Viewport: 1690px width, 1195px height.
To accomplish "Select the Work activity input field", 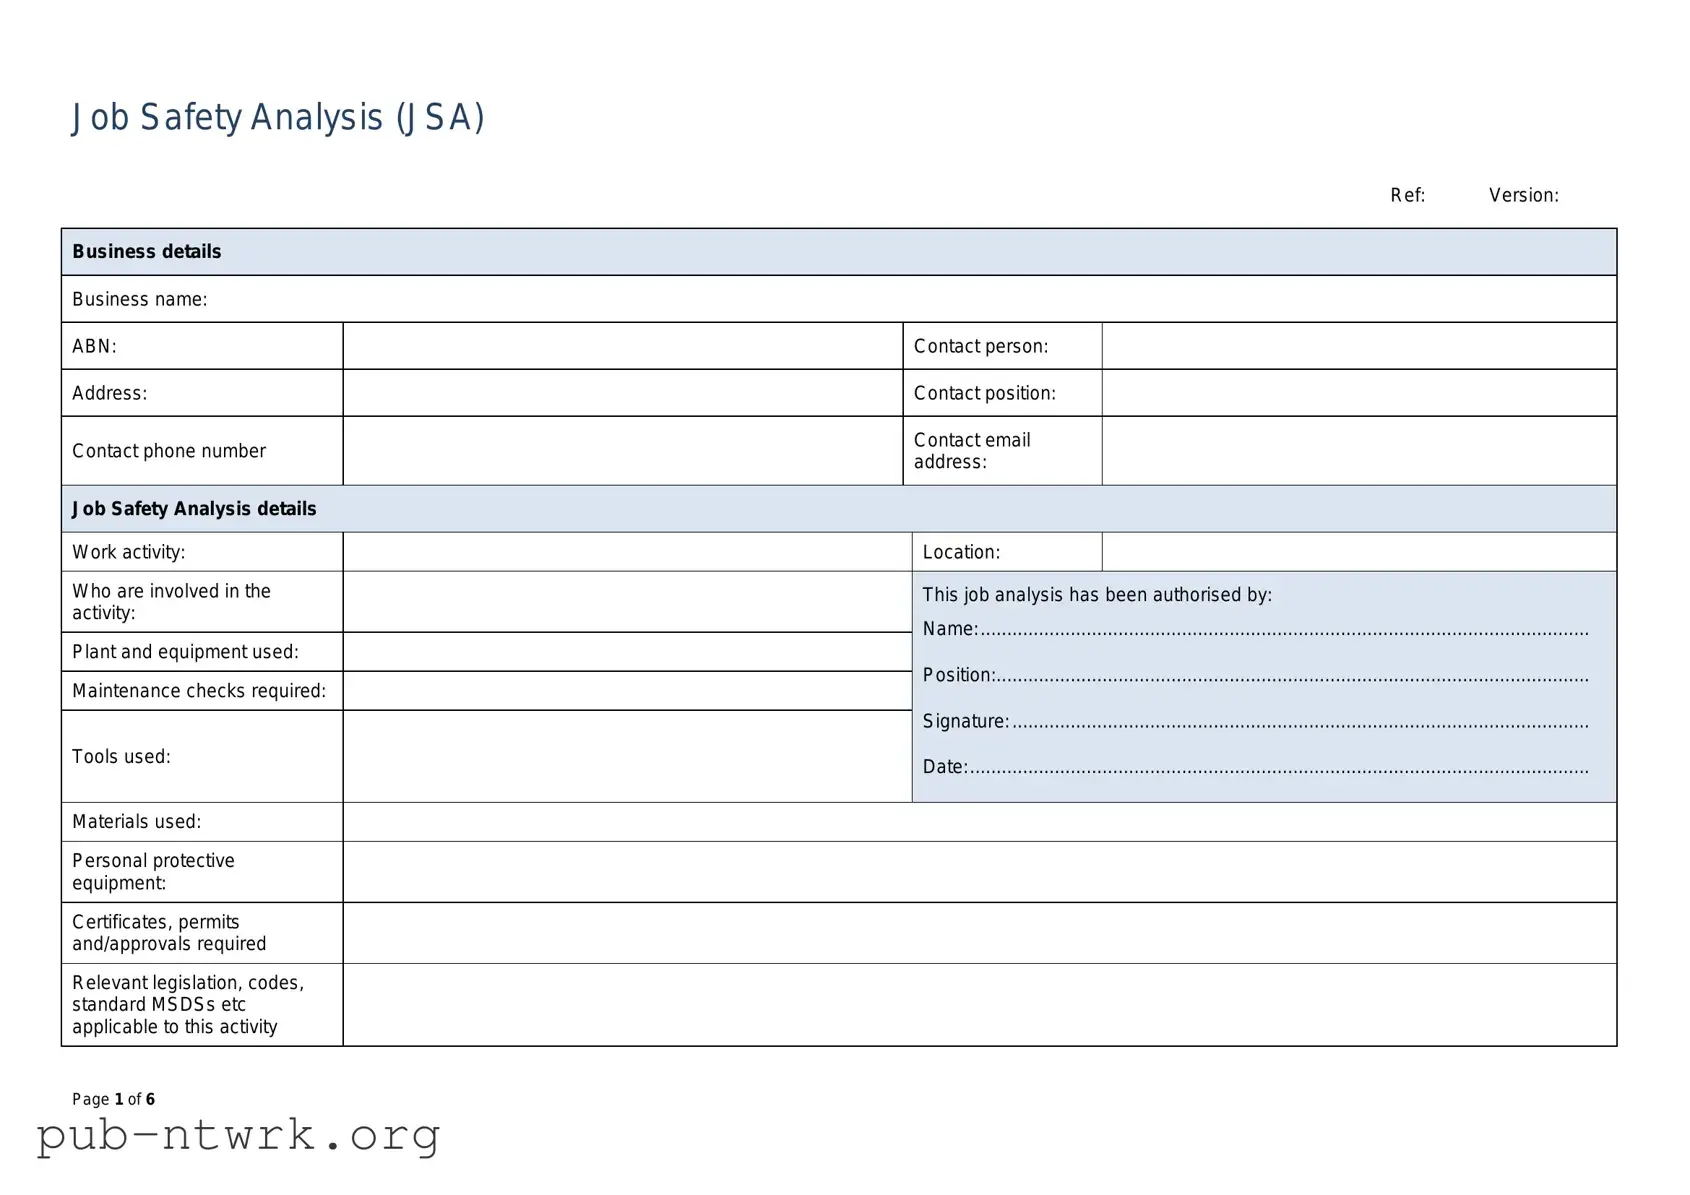I will (620, 551).
